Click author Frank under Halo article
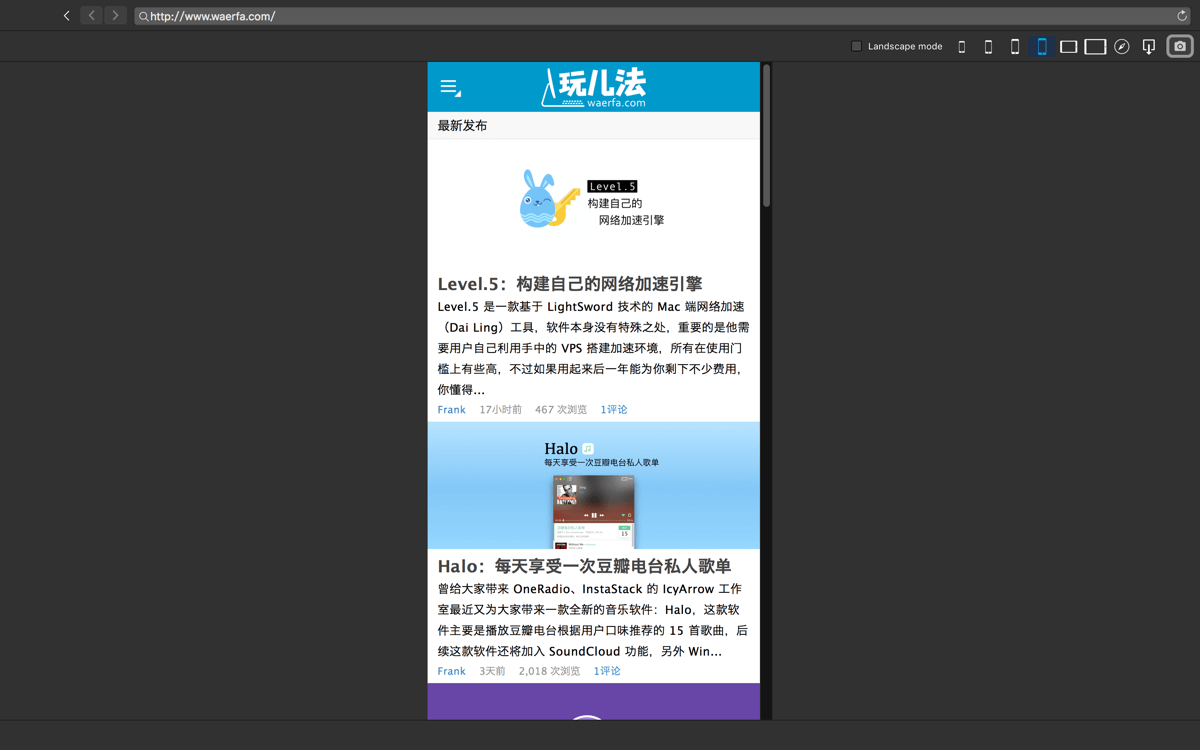 click(x=451, y=672)
